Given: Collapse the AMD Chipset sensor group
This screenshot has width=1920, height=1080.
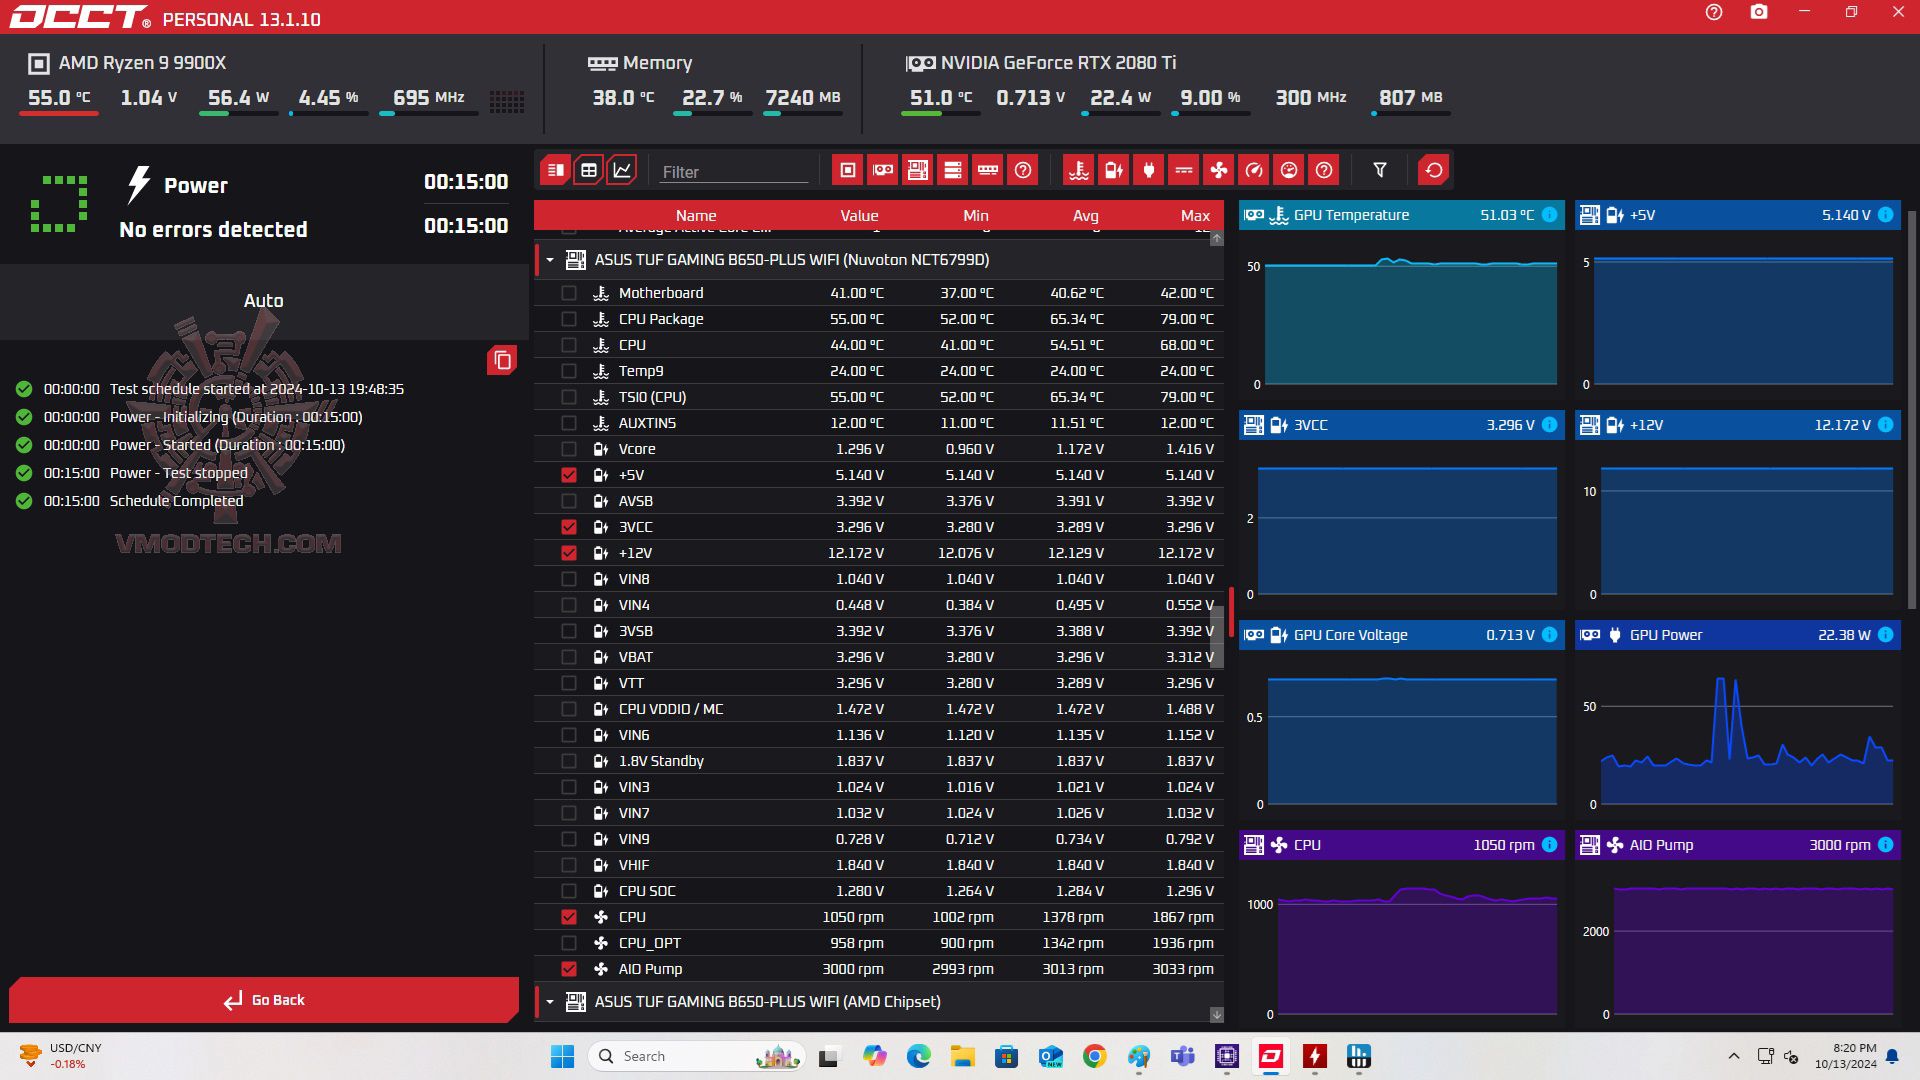Looking at the screenshot, I should pos(550,1002).
